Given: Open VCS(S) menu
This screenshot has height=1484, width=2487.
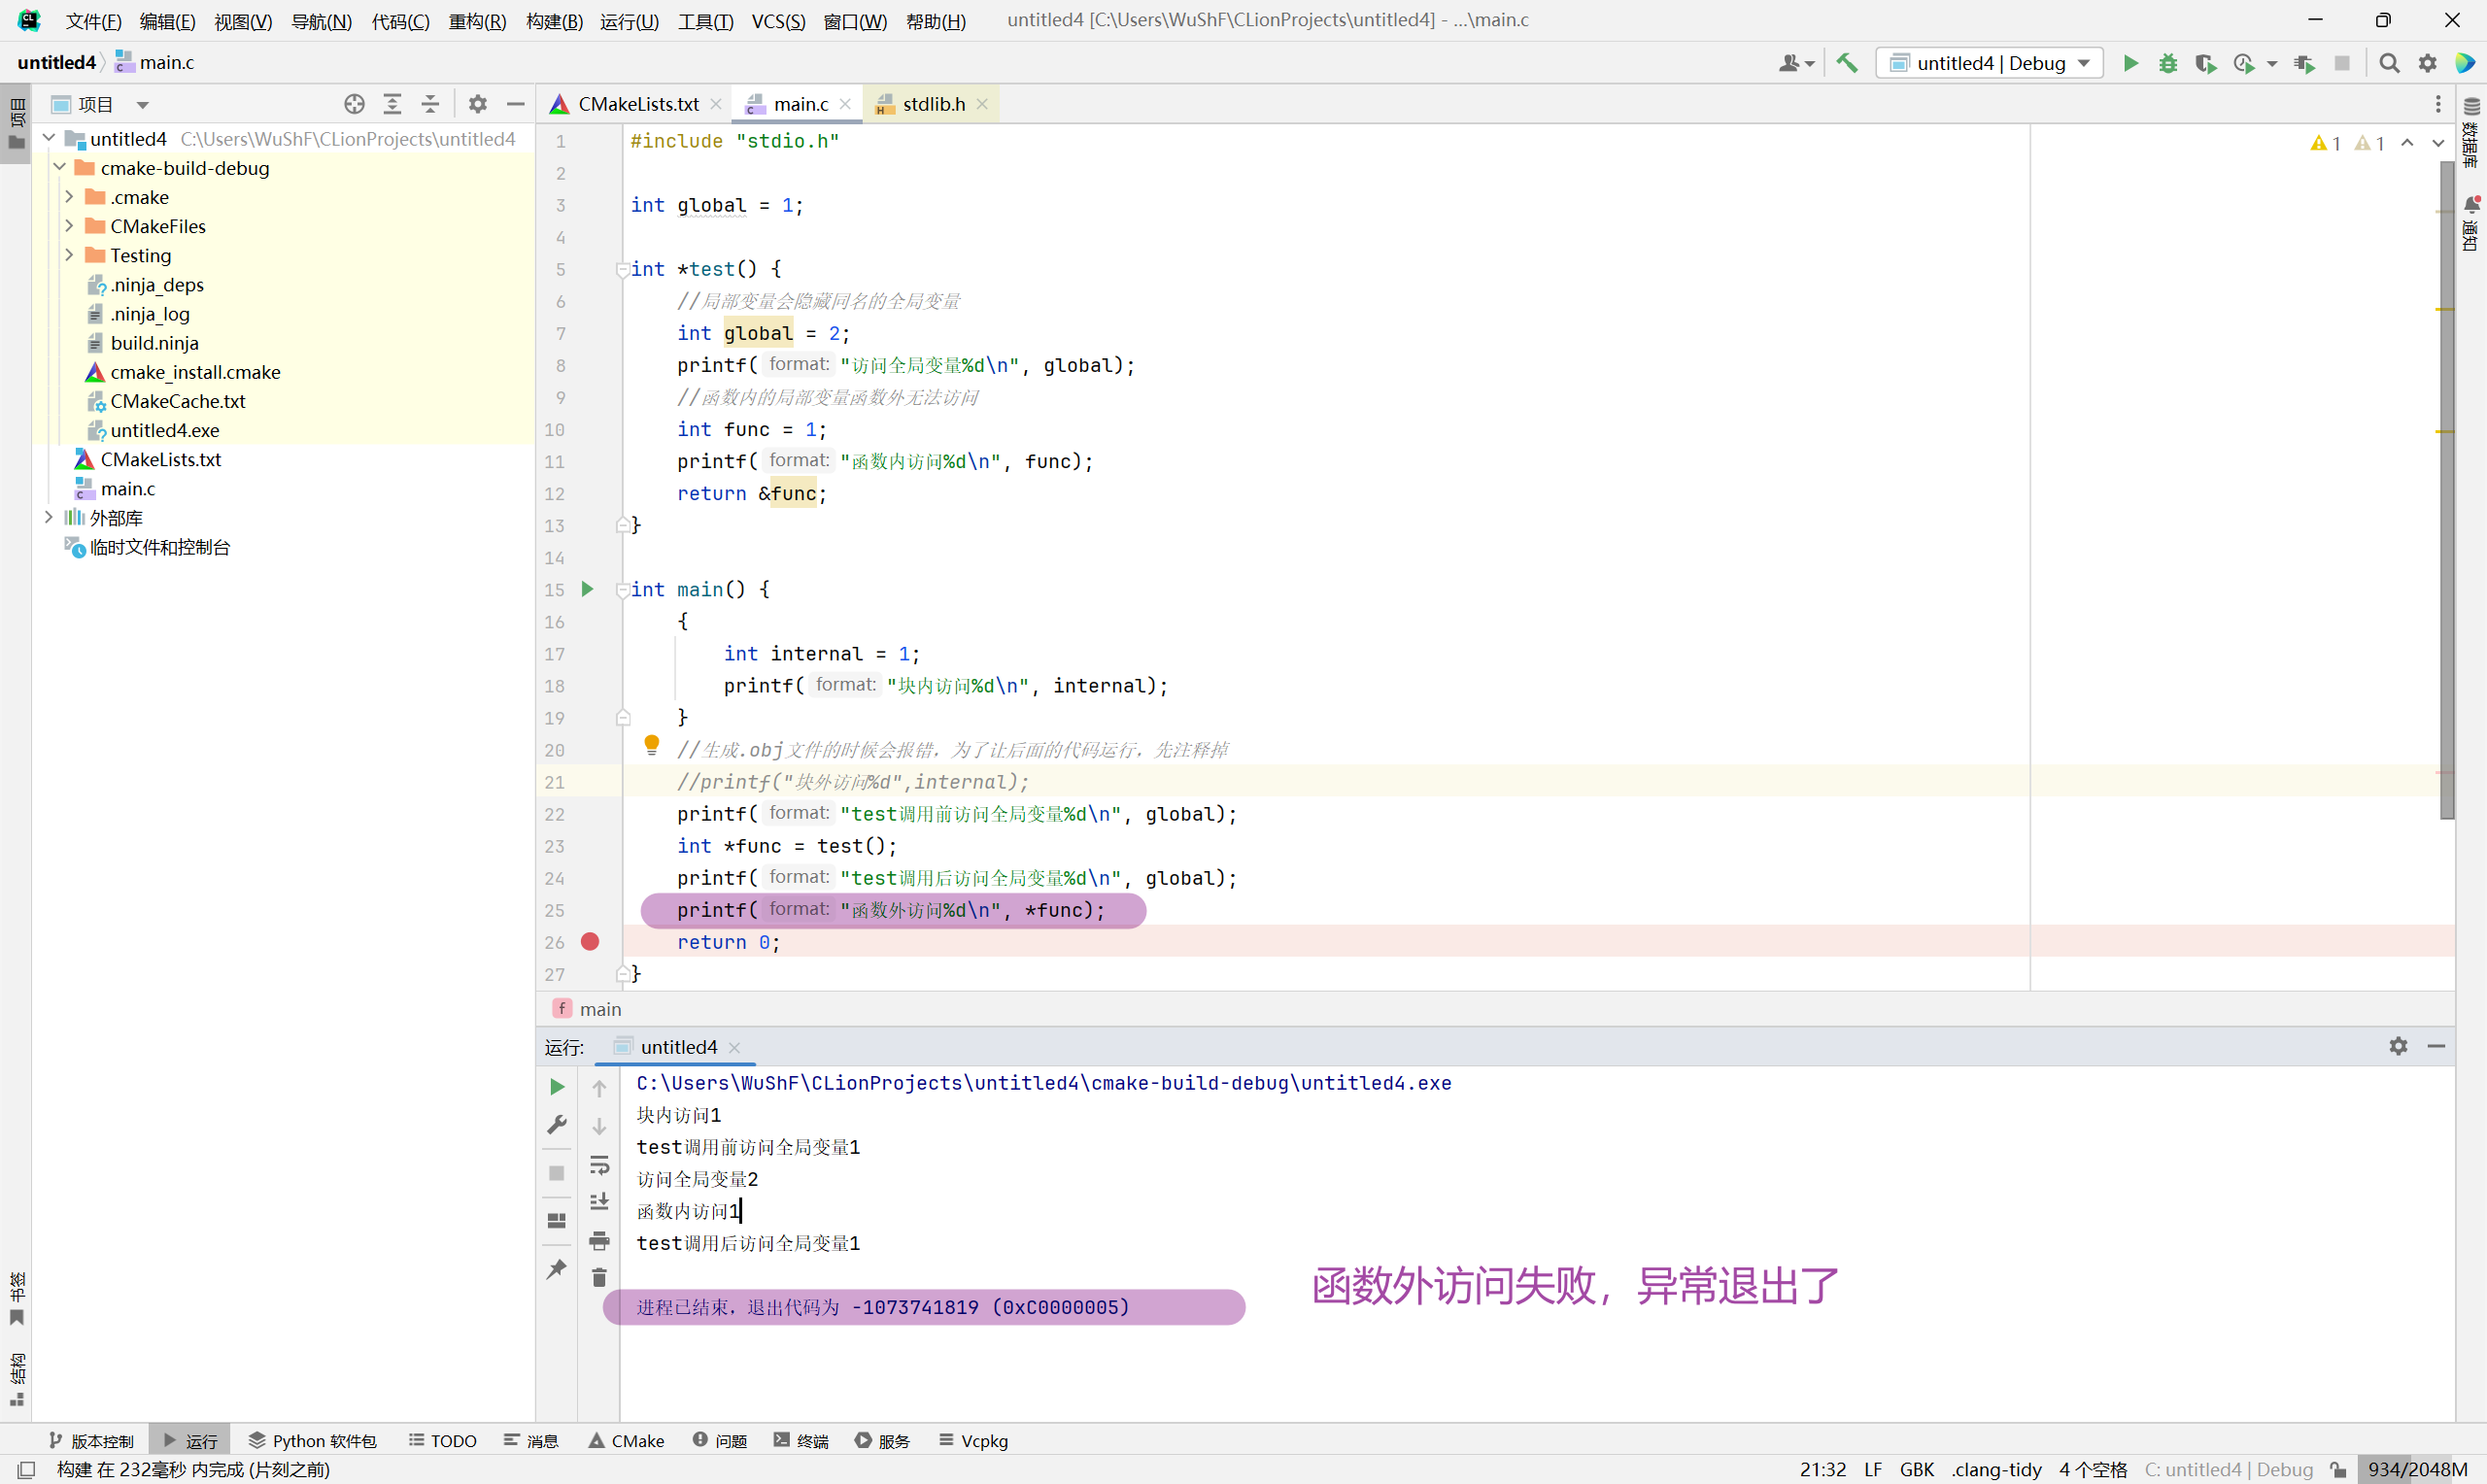Looking at the screenshot, I should [x=778, y=21].
